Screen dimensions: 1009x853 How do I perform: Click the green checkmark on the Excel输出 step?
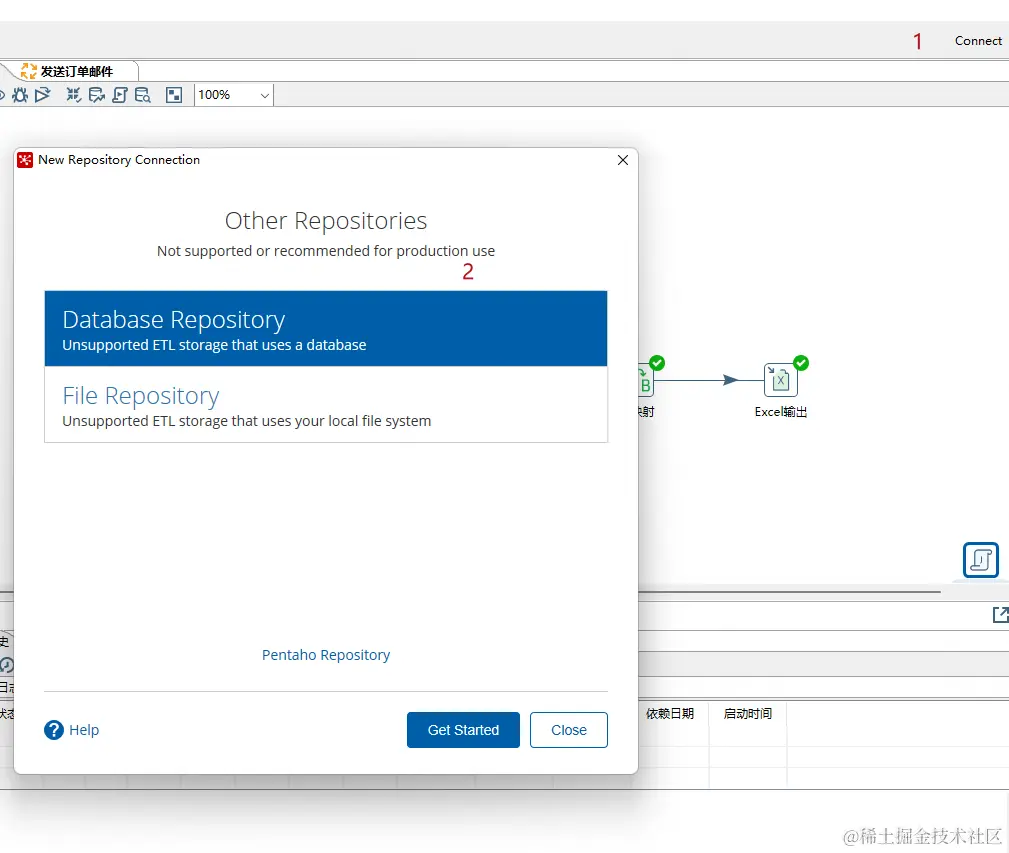click(801, 363)
